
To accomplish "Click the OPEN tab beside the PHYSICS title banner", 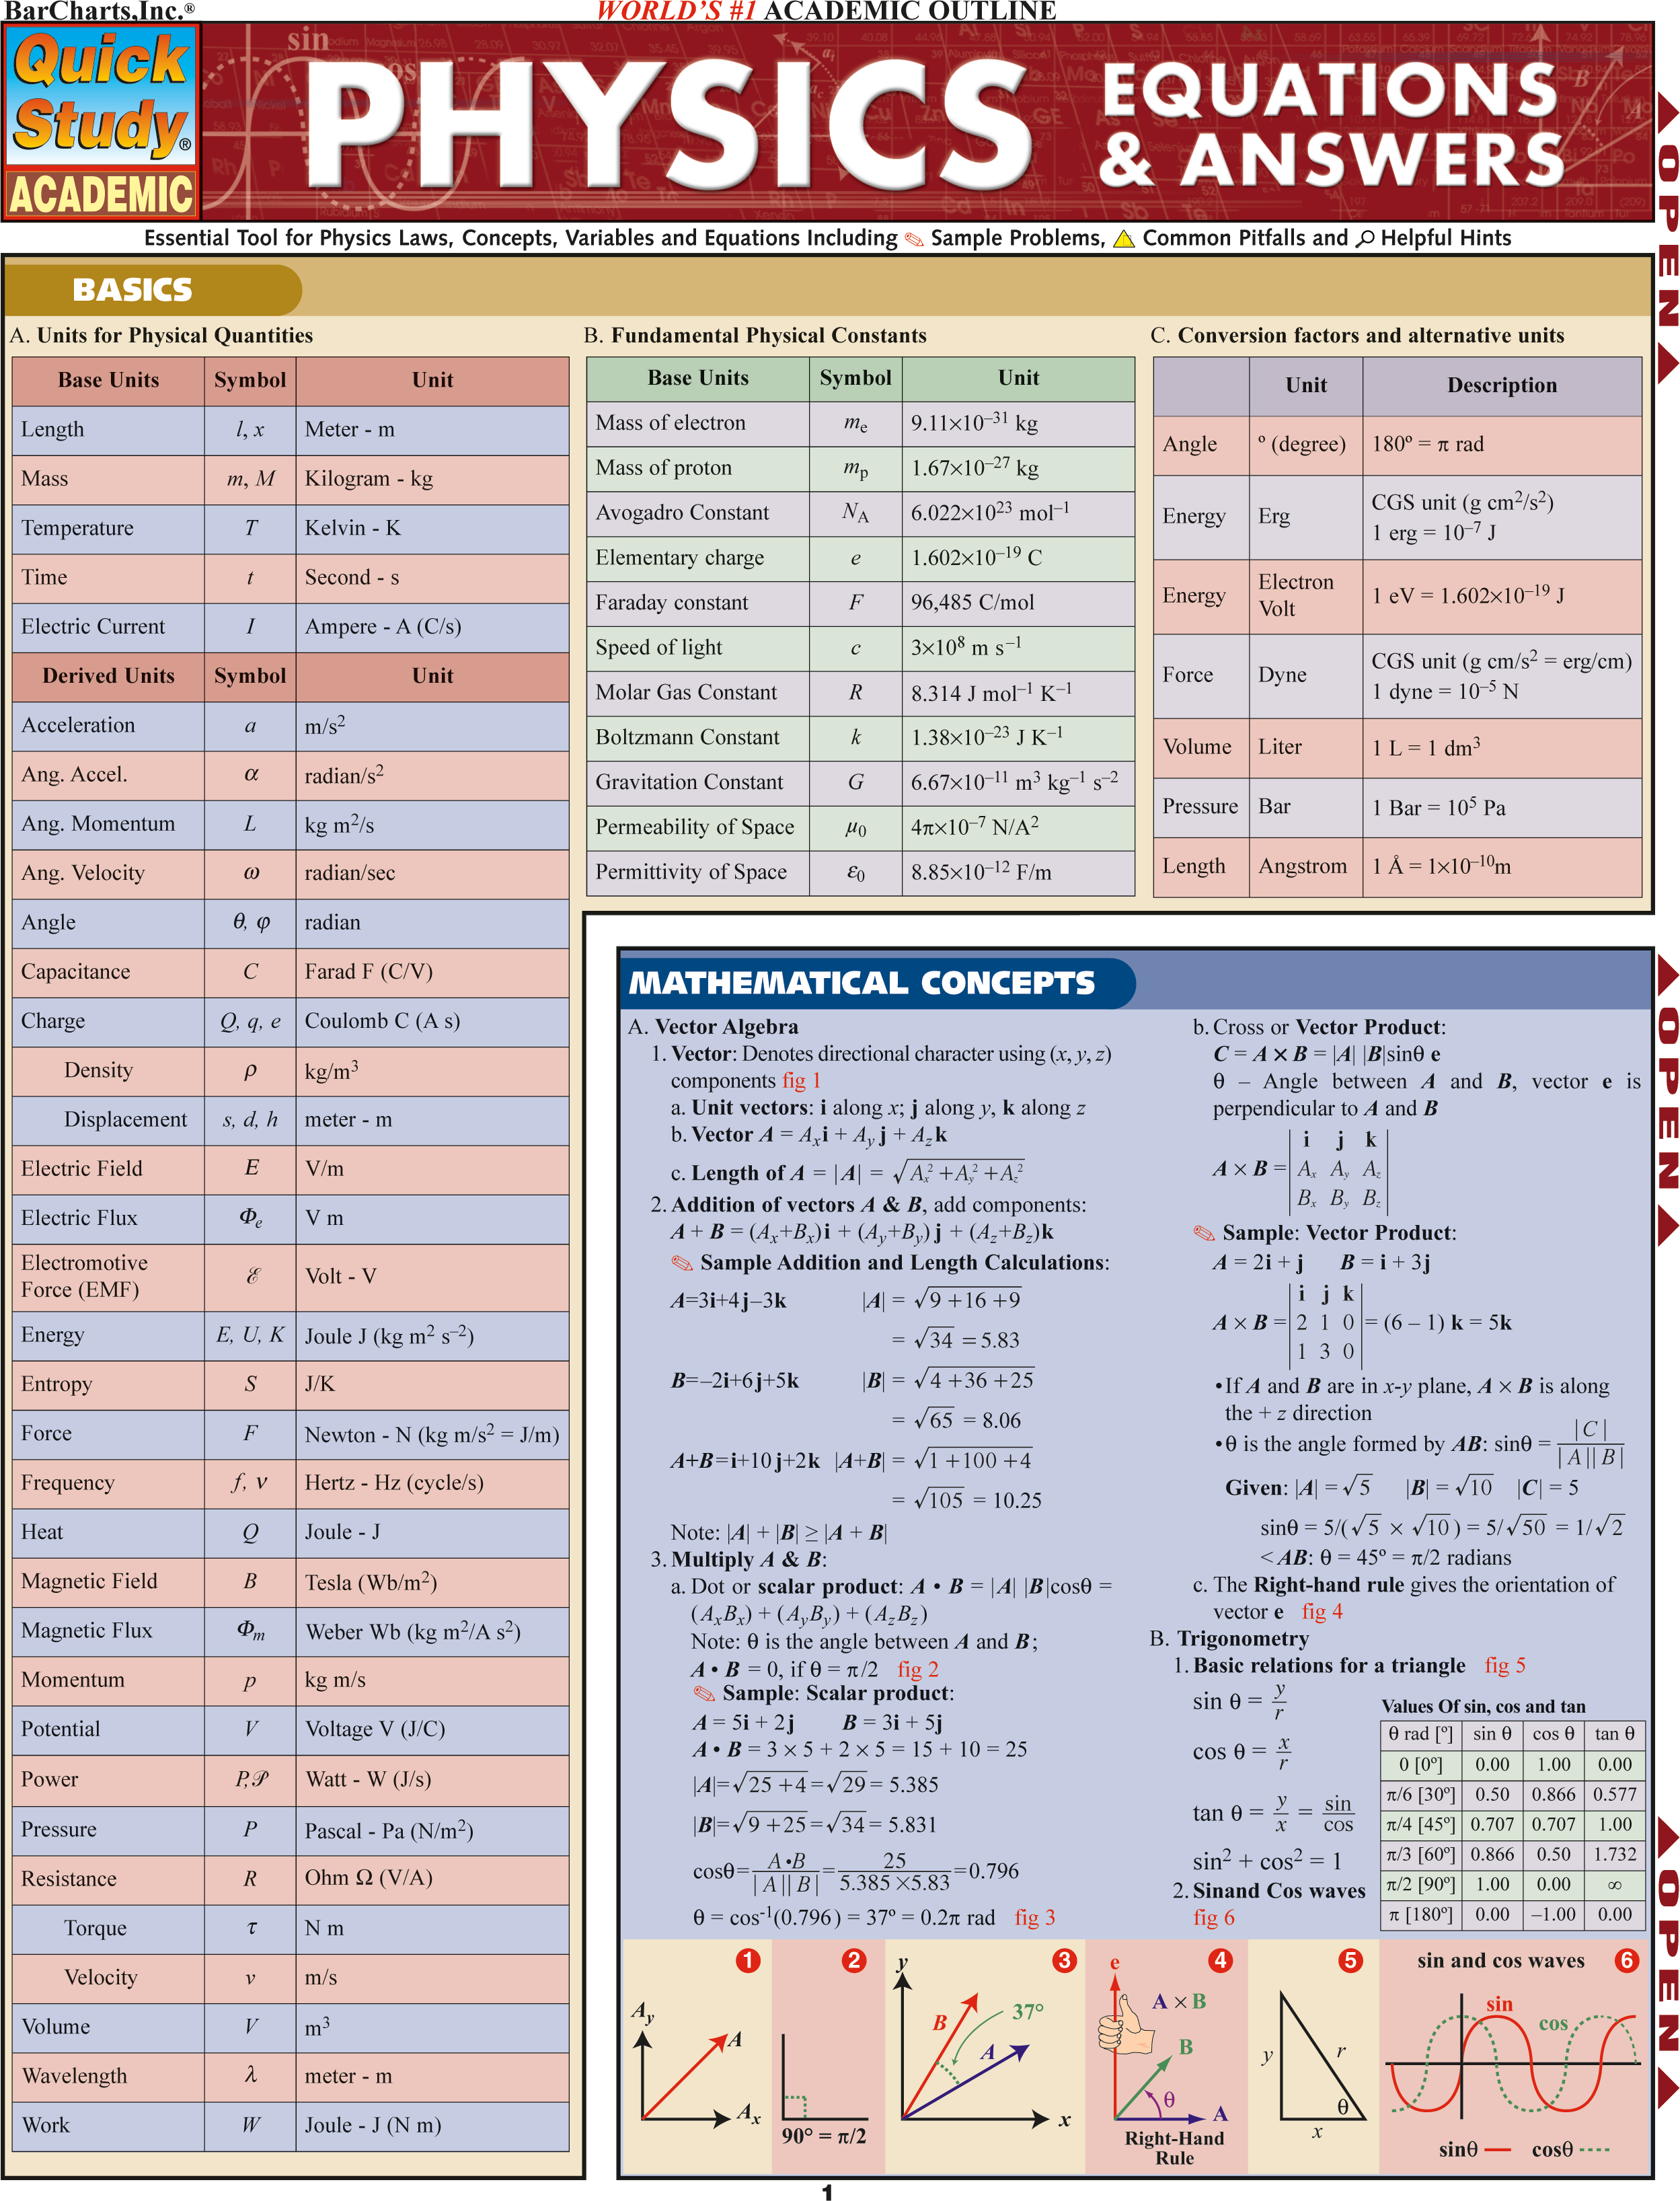I will point(1667,238).
